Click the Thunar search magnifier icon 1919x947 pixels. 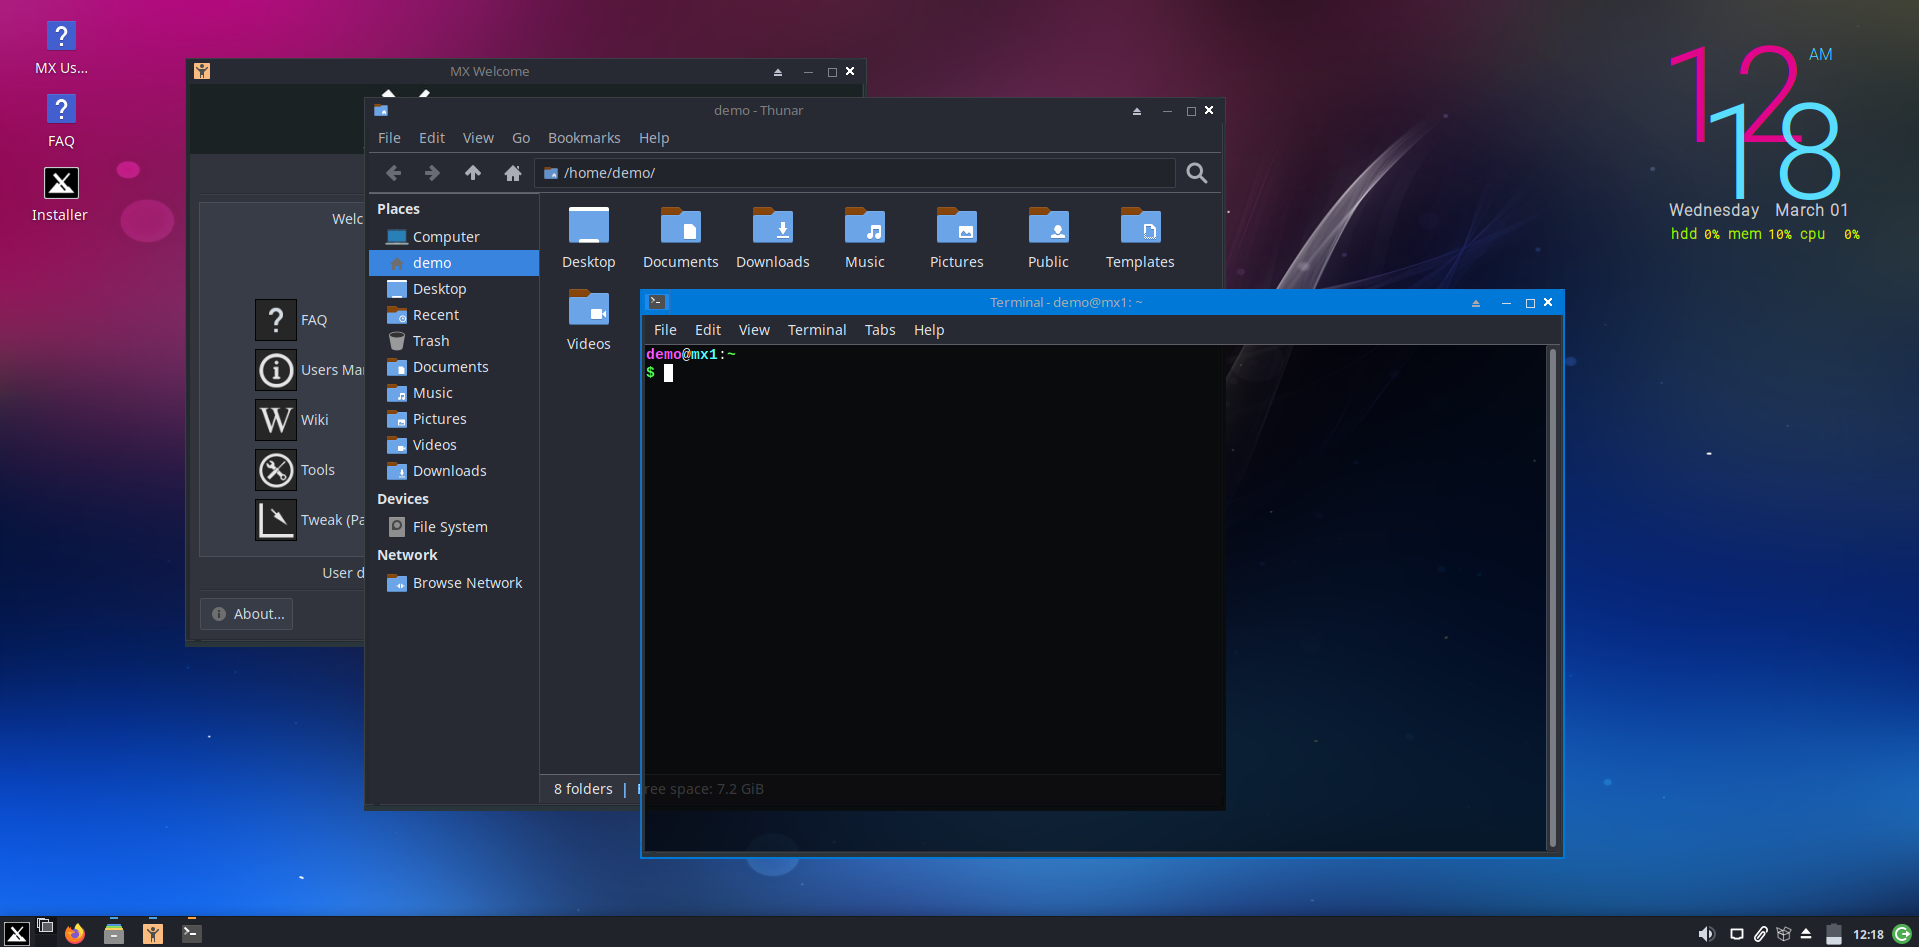click(x=1196, y=173)
